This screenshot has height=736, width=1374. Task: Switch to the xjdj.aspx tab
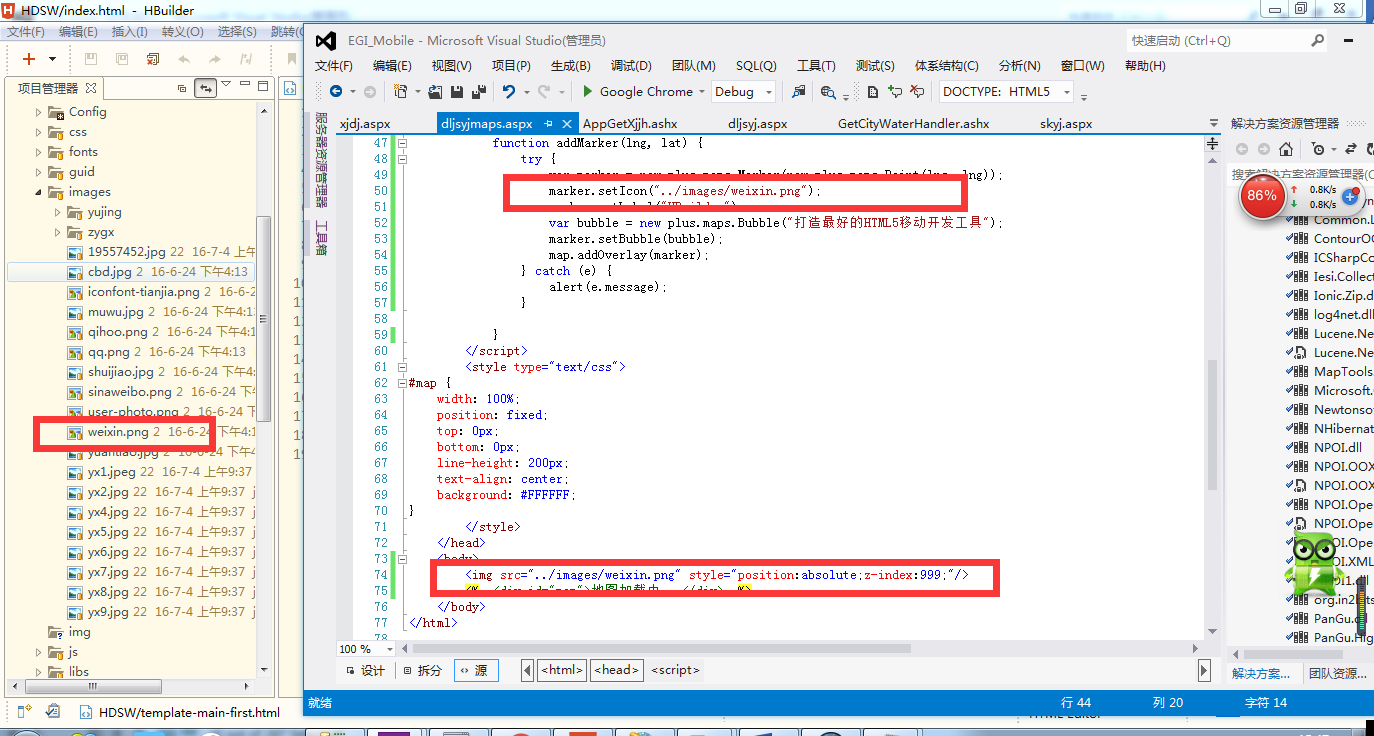coord(365,124)
